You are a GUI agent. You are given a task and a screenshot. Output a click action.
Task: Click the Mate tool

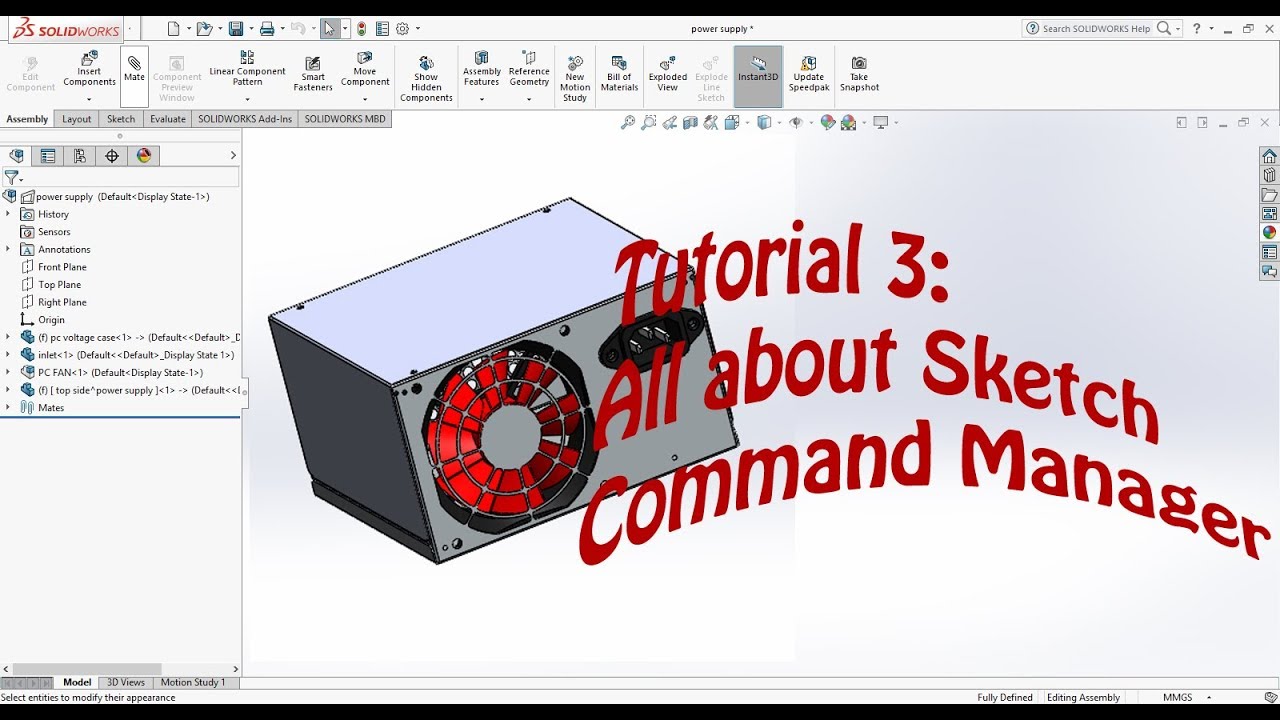click(134, 76)
